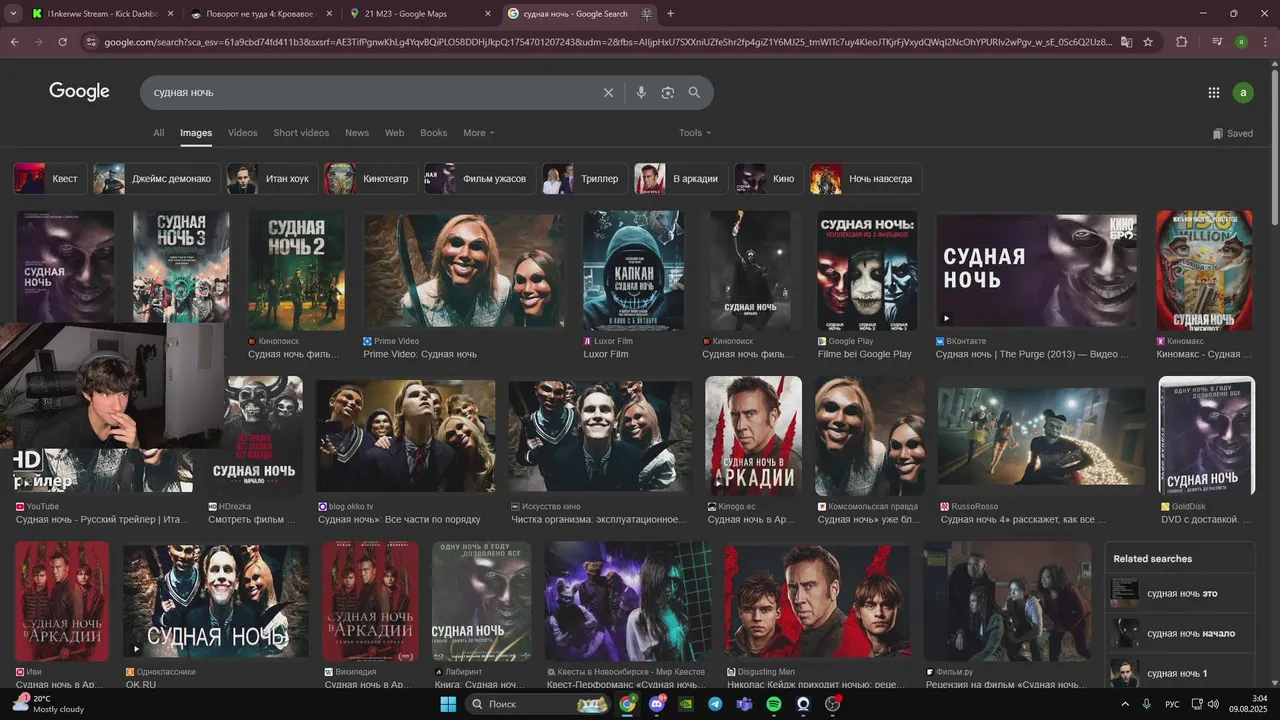Image resolution: width=1280 pixels, height=720 pixels.
Task: Open the weather widget showing 20°C
Action: click(48, 704)
